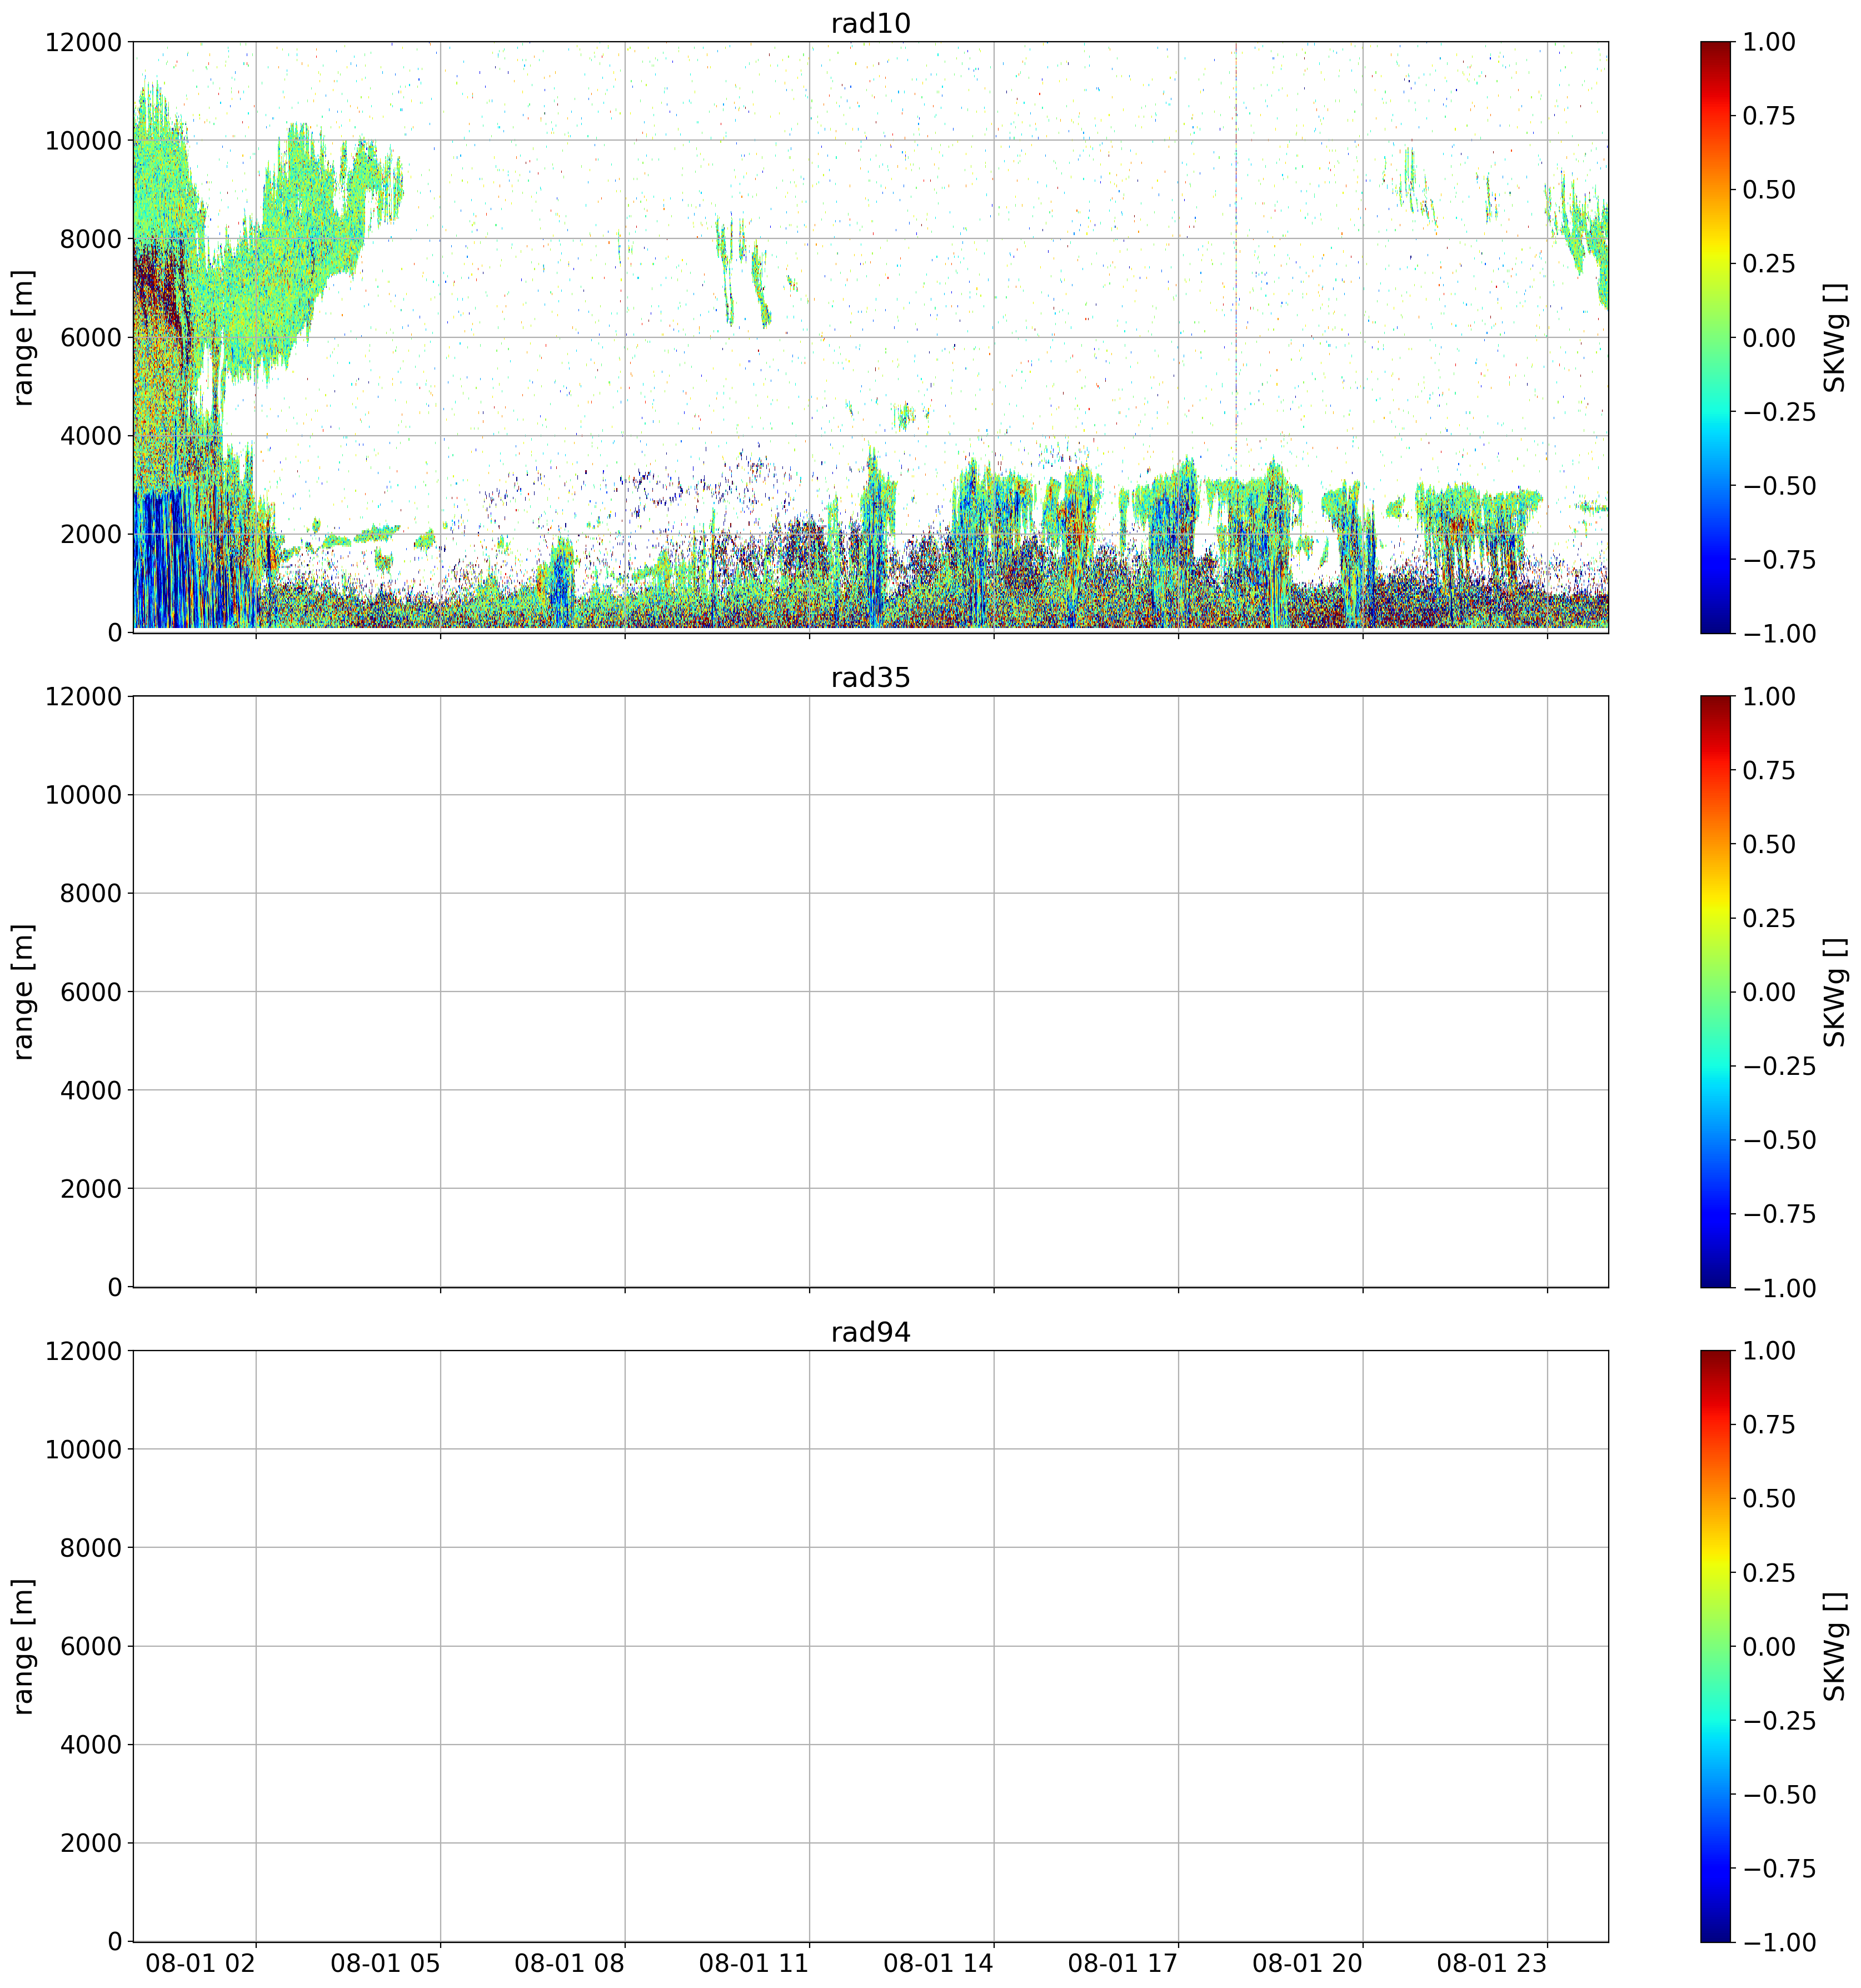
Task: Click the '08-01 08' time tick label
Action: [570, 1963]
